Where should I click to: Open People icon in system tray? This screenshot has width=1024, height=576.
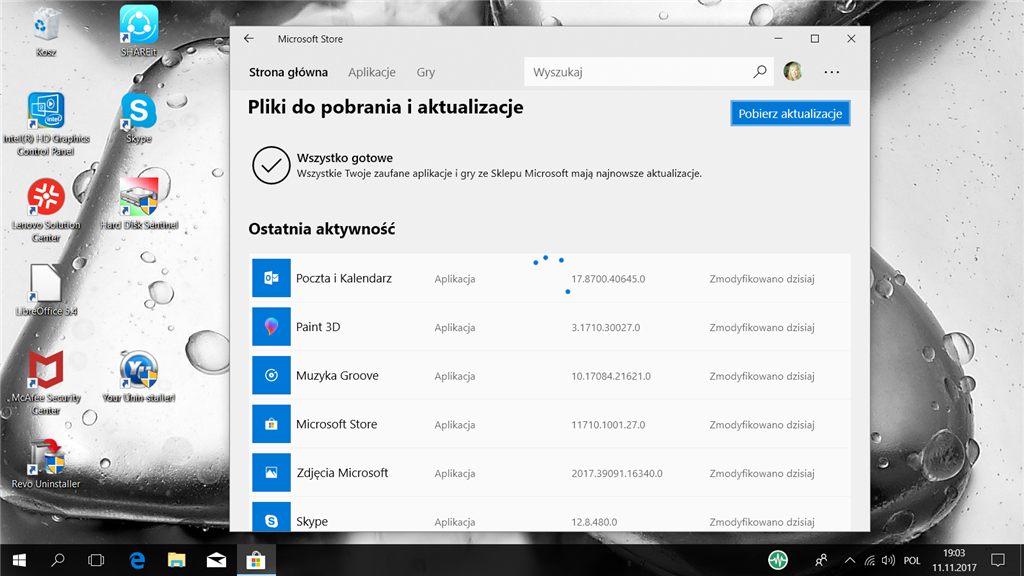821,560
